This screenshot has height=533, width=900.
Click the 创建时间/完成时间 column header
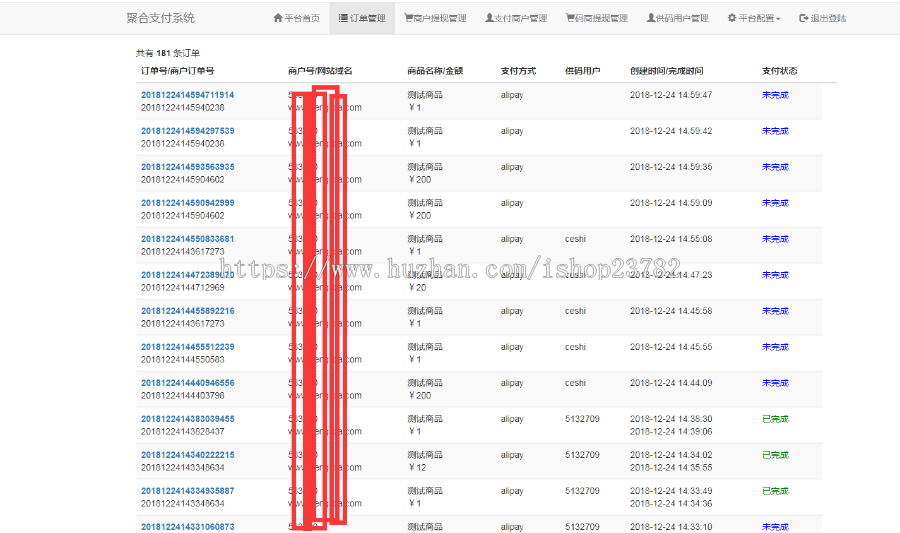(x=666, y=71)
